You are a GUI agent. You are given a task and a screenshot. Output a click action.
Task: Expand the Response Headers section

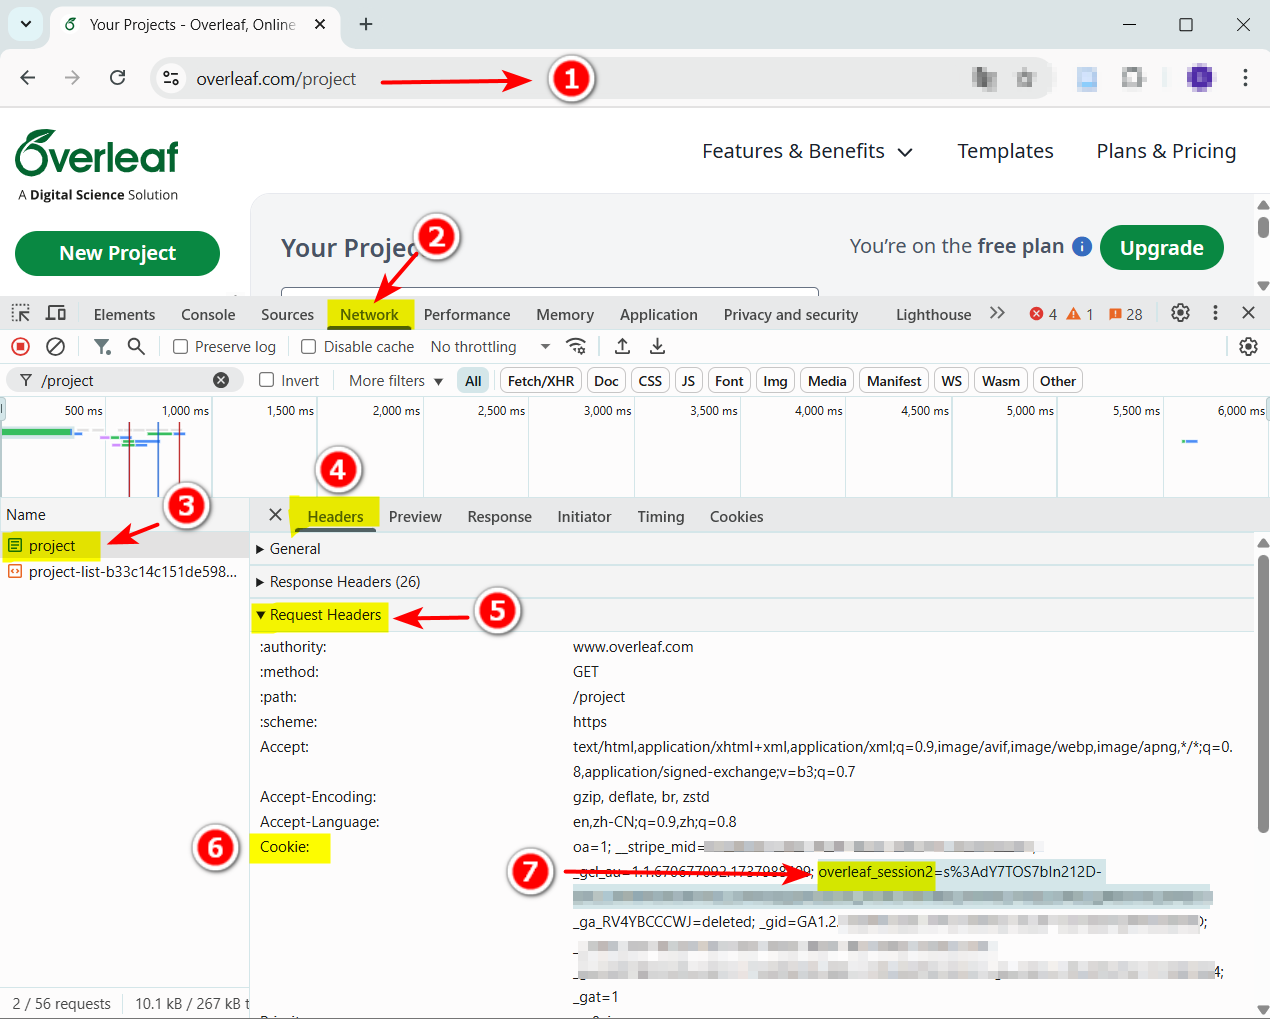338,582
